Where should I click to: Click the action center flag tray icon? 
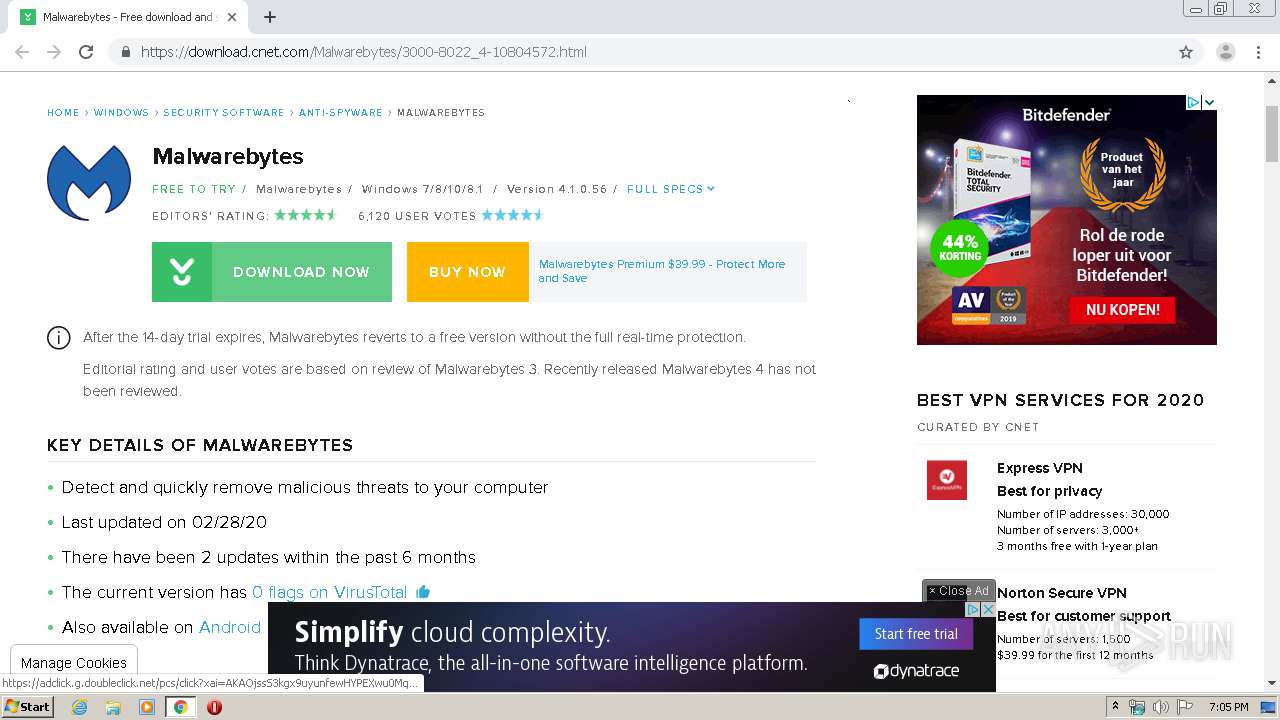click(1185, 707)
